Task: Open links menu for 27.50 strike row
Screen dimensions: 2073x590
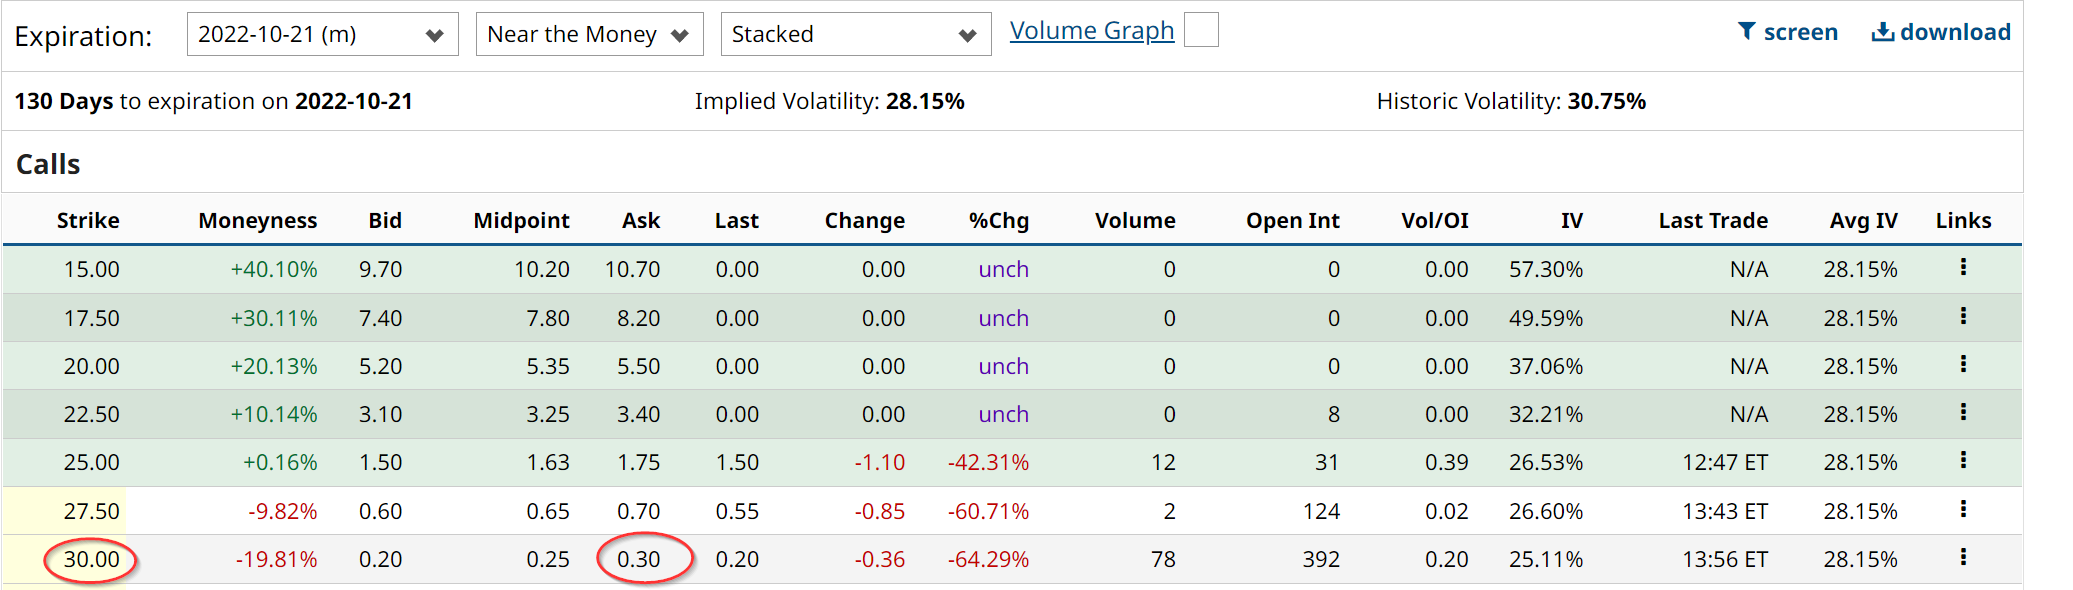Action: click(x=1963, y=509)
